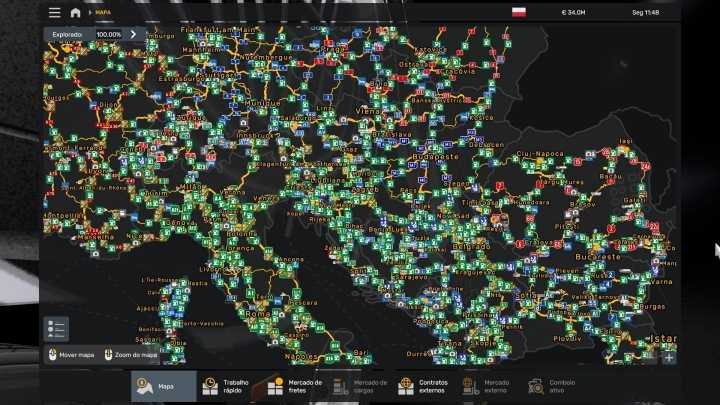Viewport: 720px width, 405px height.
Task: Click the 100.00% explored value
Action: point(109,34)
